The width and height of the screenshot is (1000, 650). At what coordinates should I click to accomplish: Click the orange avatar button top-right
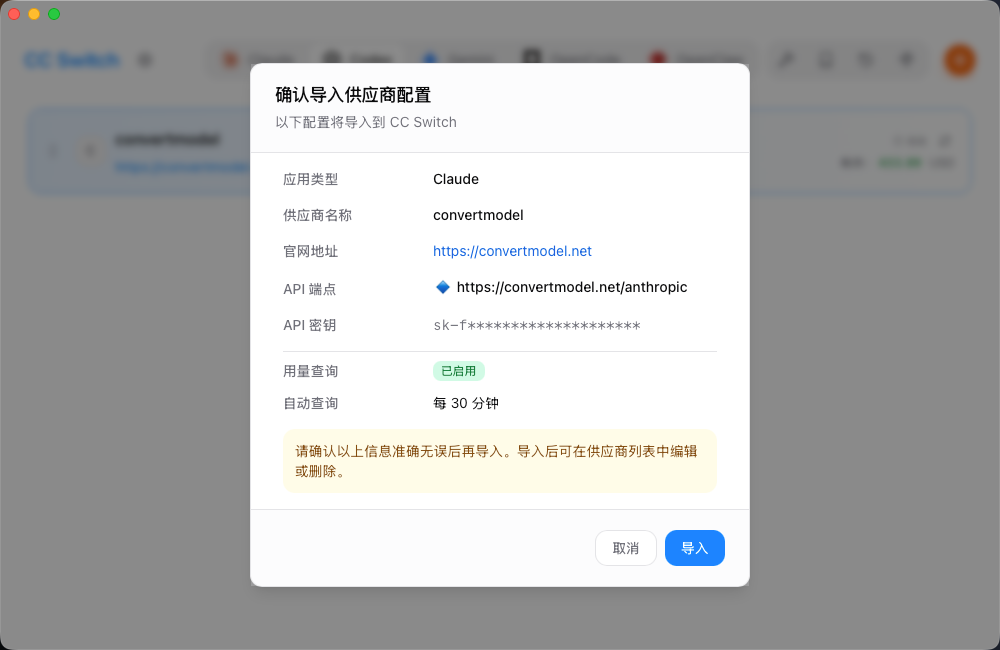[959, 60]
